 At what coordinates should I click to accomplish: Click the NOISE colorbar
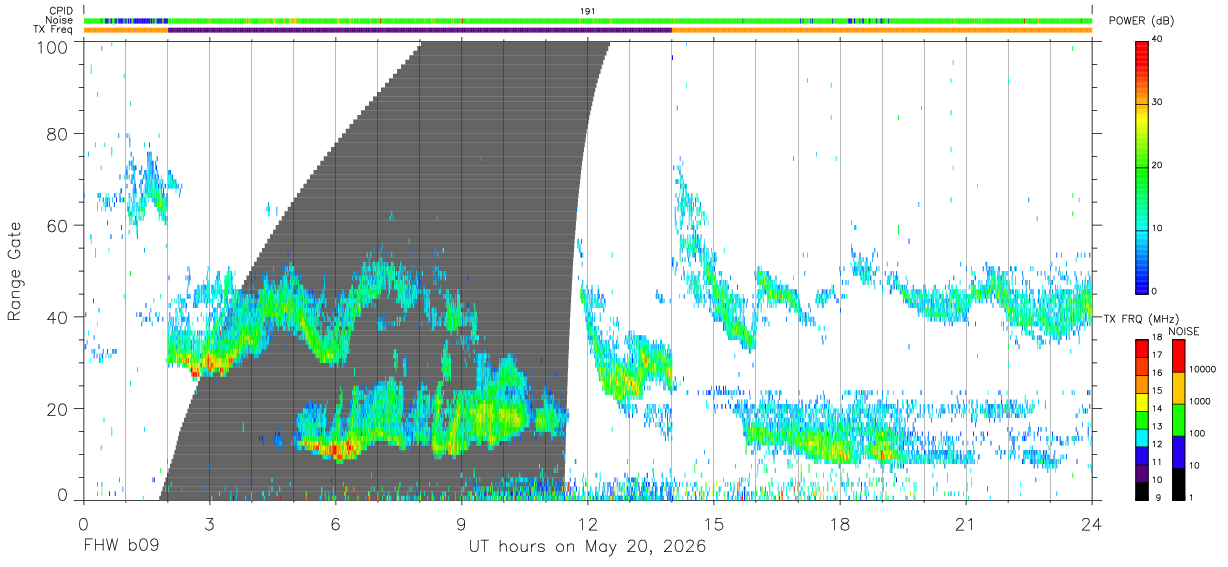pos(1178,420)
